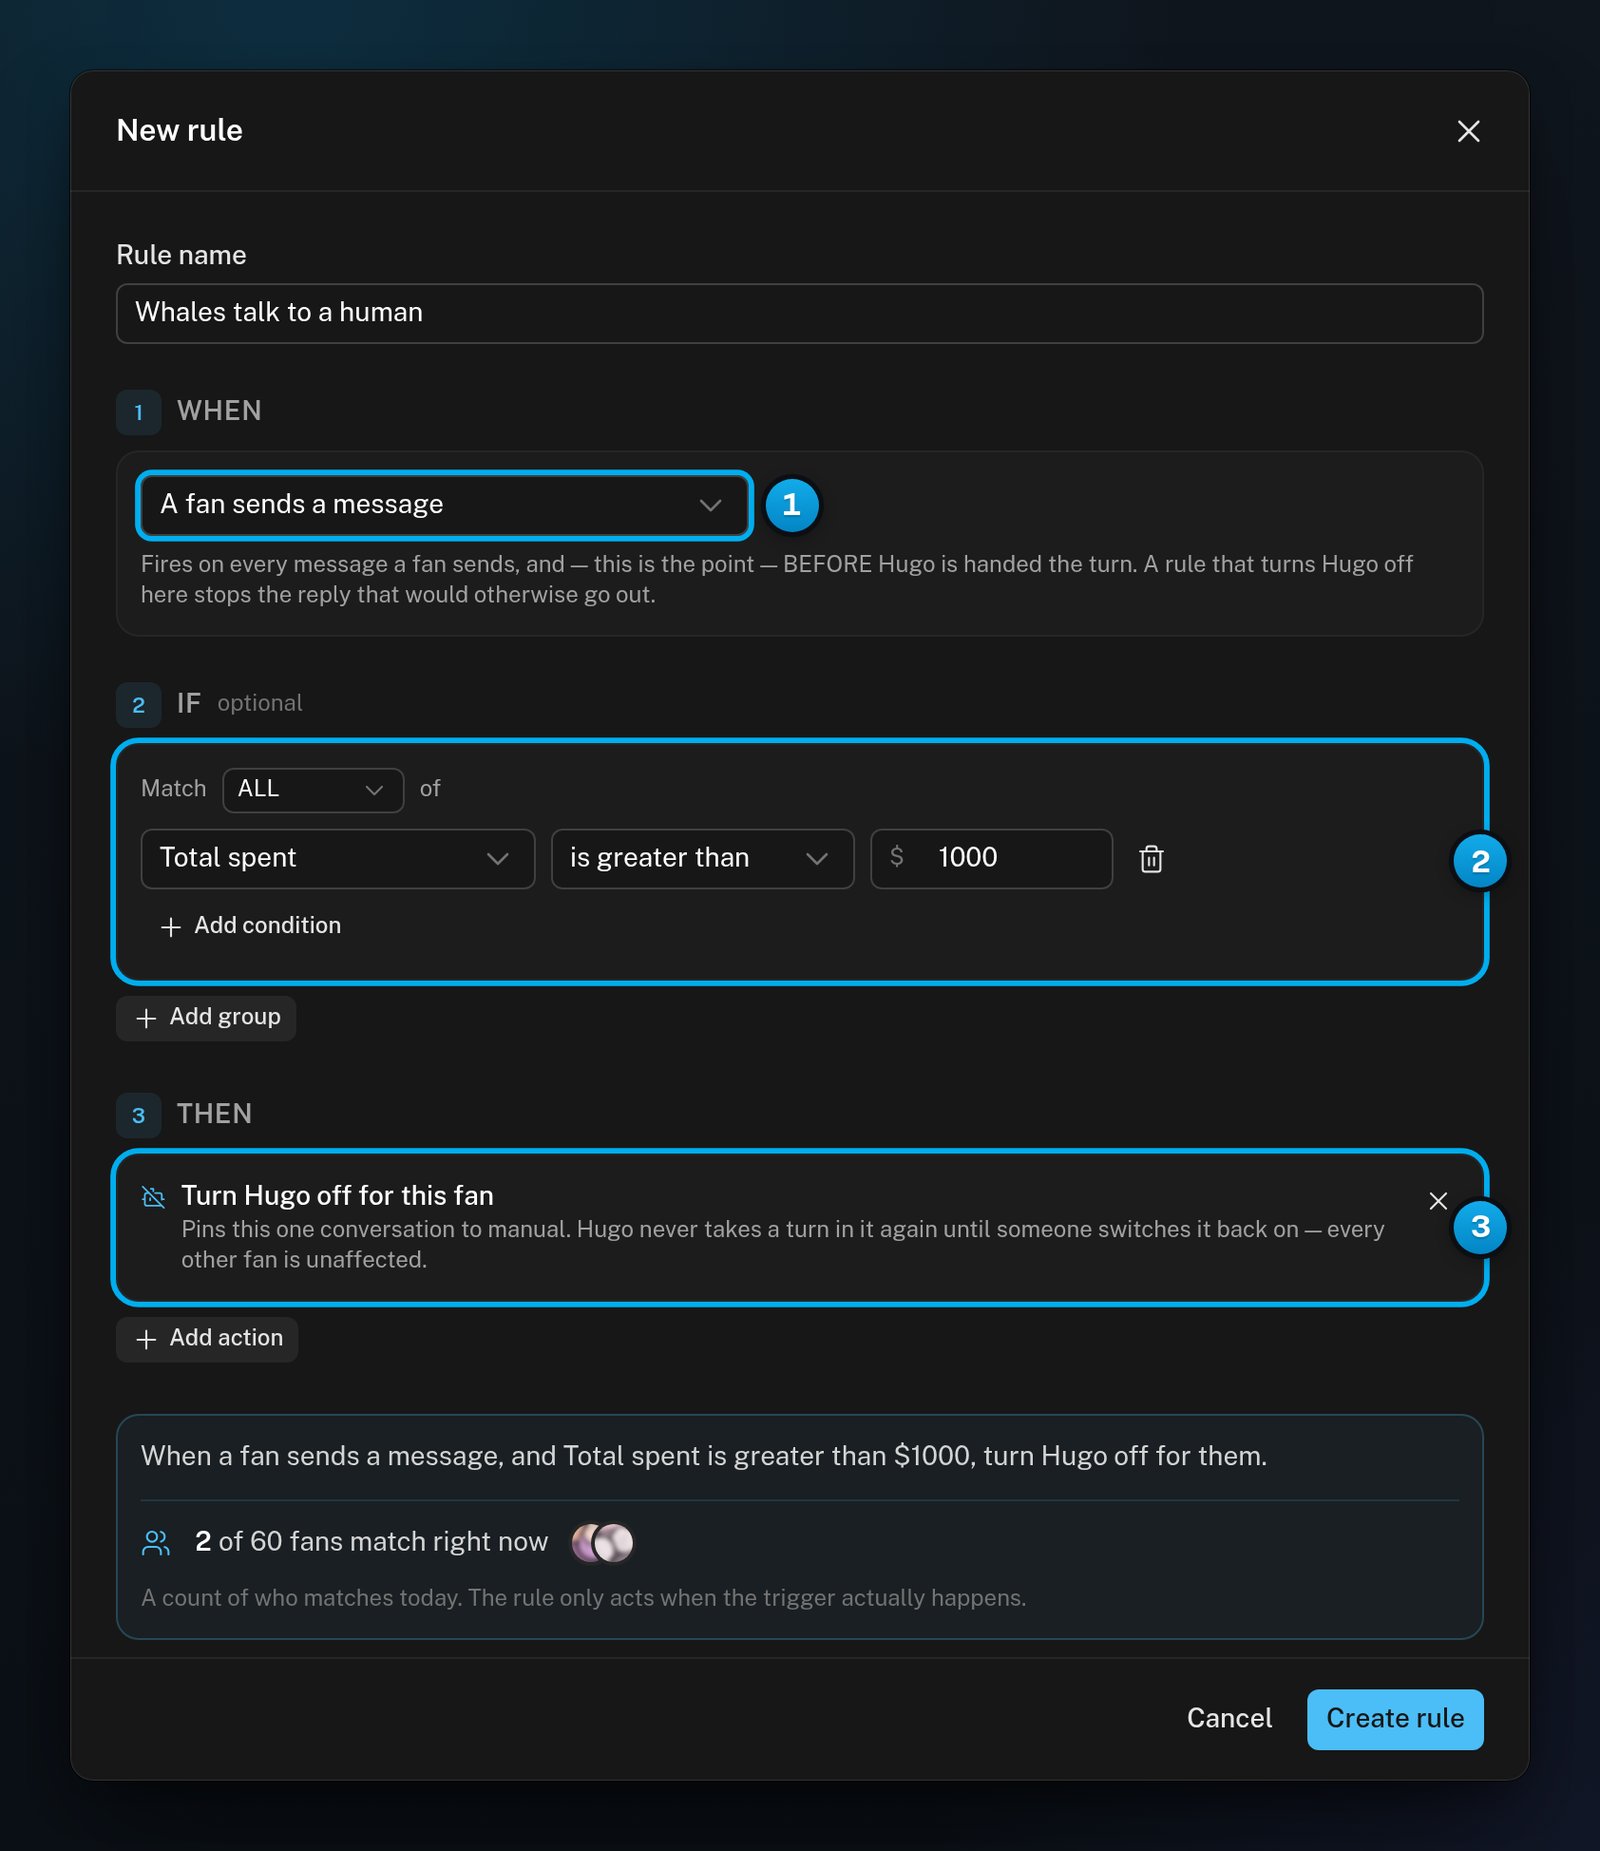Click the '2 of 60 fans match right now' text

(x=371, y=1542)
